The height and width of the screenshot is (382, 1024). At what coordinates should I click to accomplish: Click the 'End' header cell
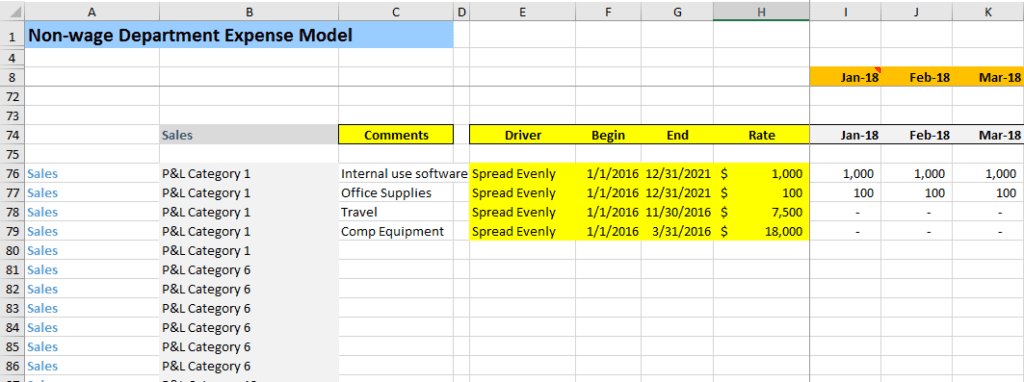[677, 135]
